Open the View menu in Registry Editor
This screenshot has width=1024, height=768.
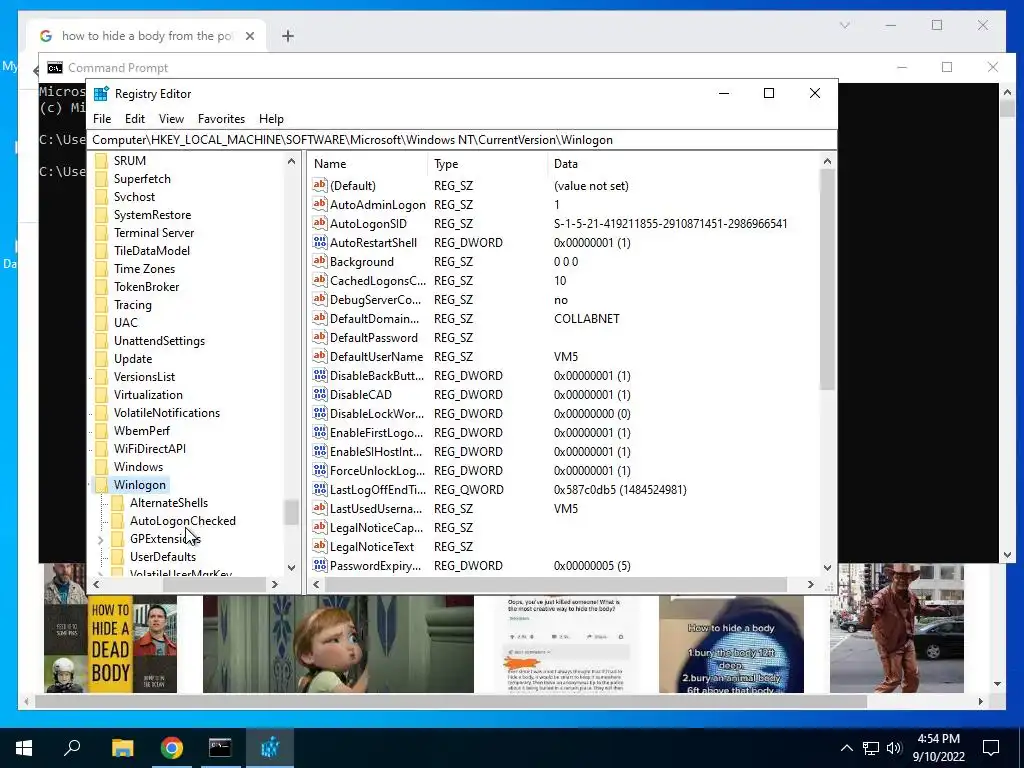point(171,119)
